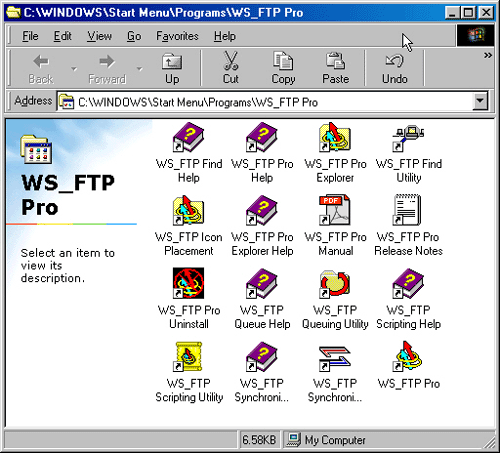This screenshot has width=500, height=453.
Task: Click the Copy toolbar button
Action: coord(283,69)
